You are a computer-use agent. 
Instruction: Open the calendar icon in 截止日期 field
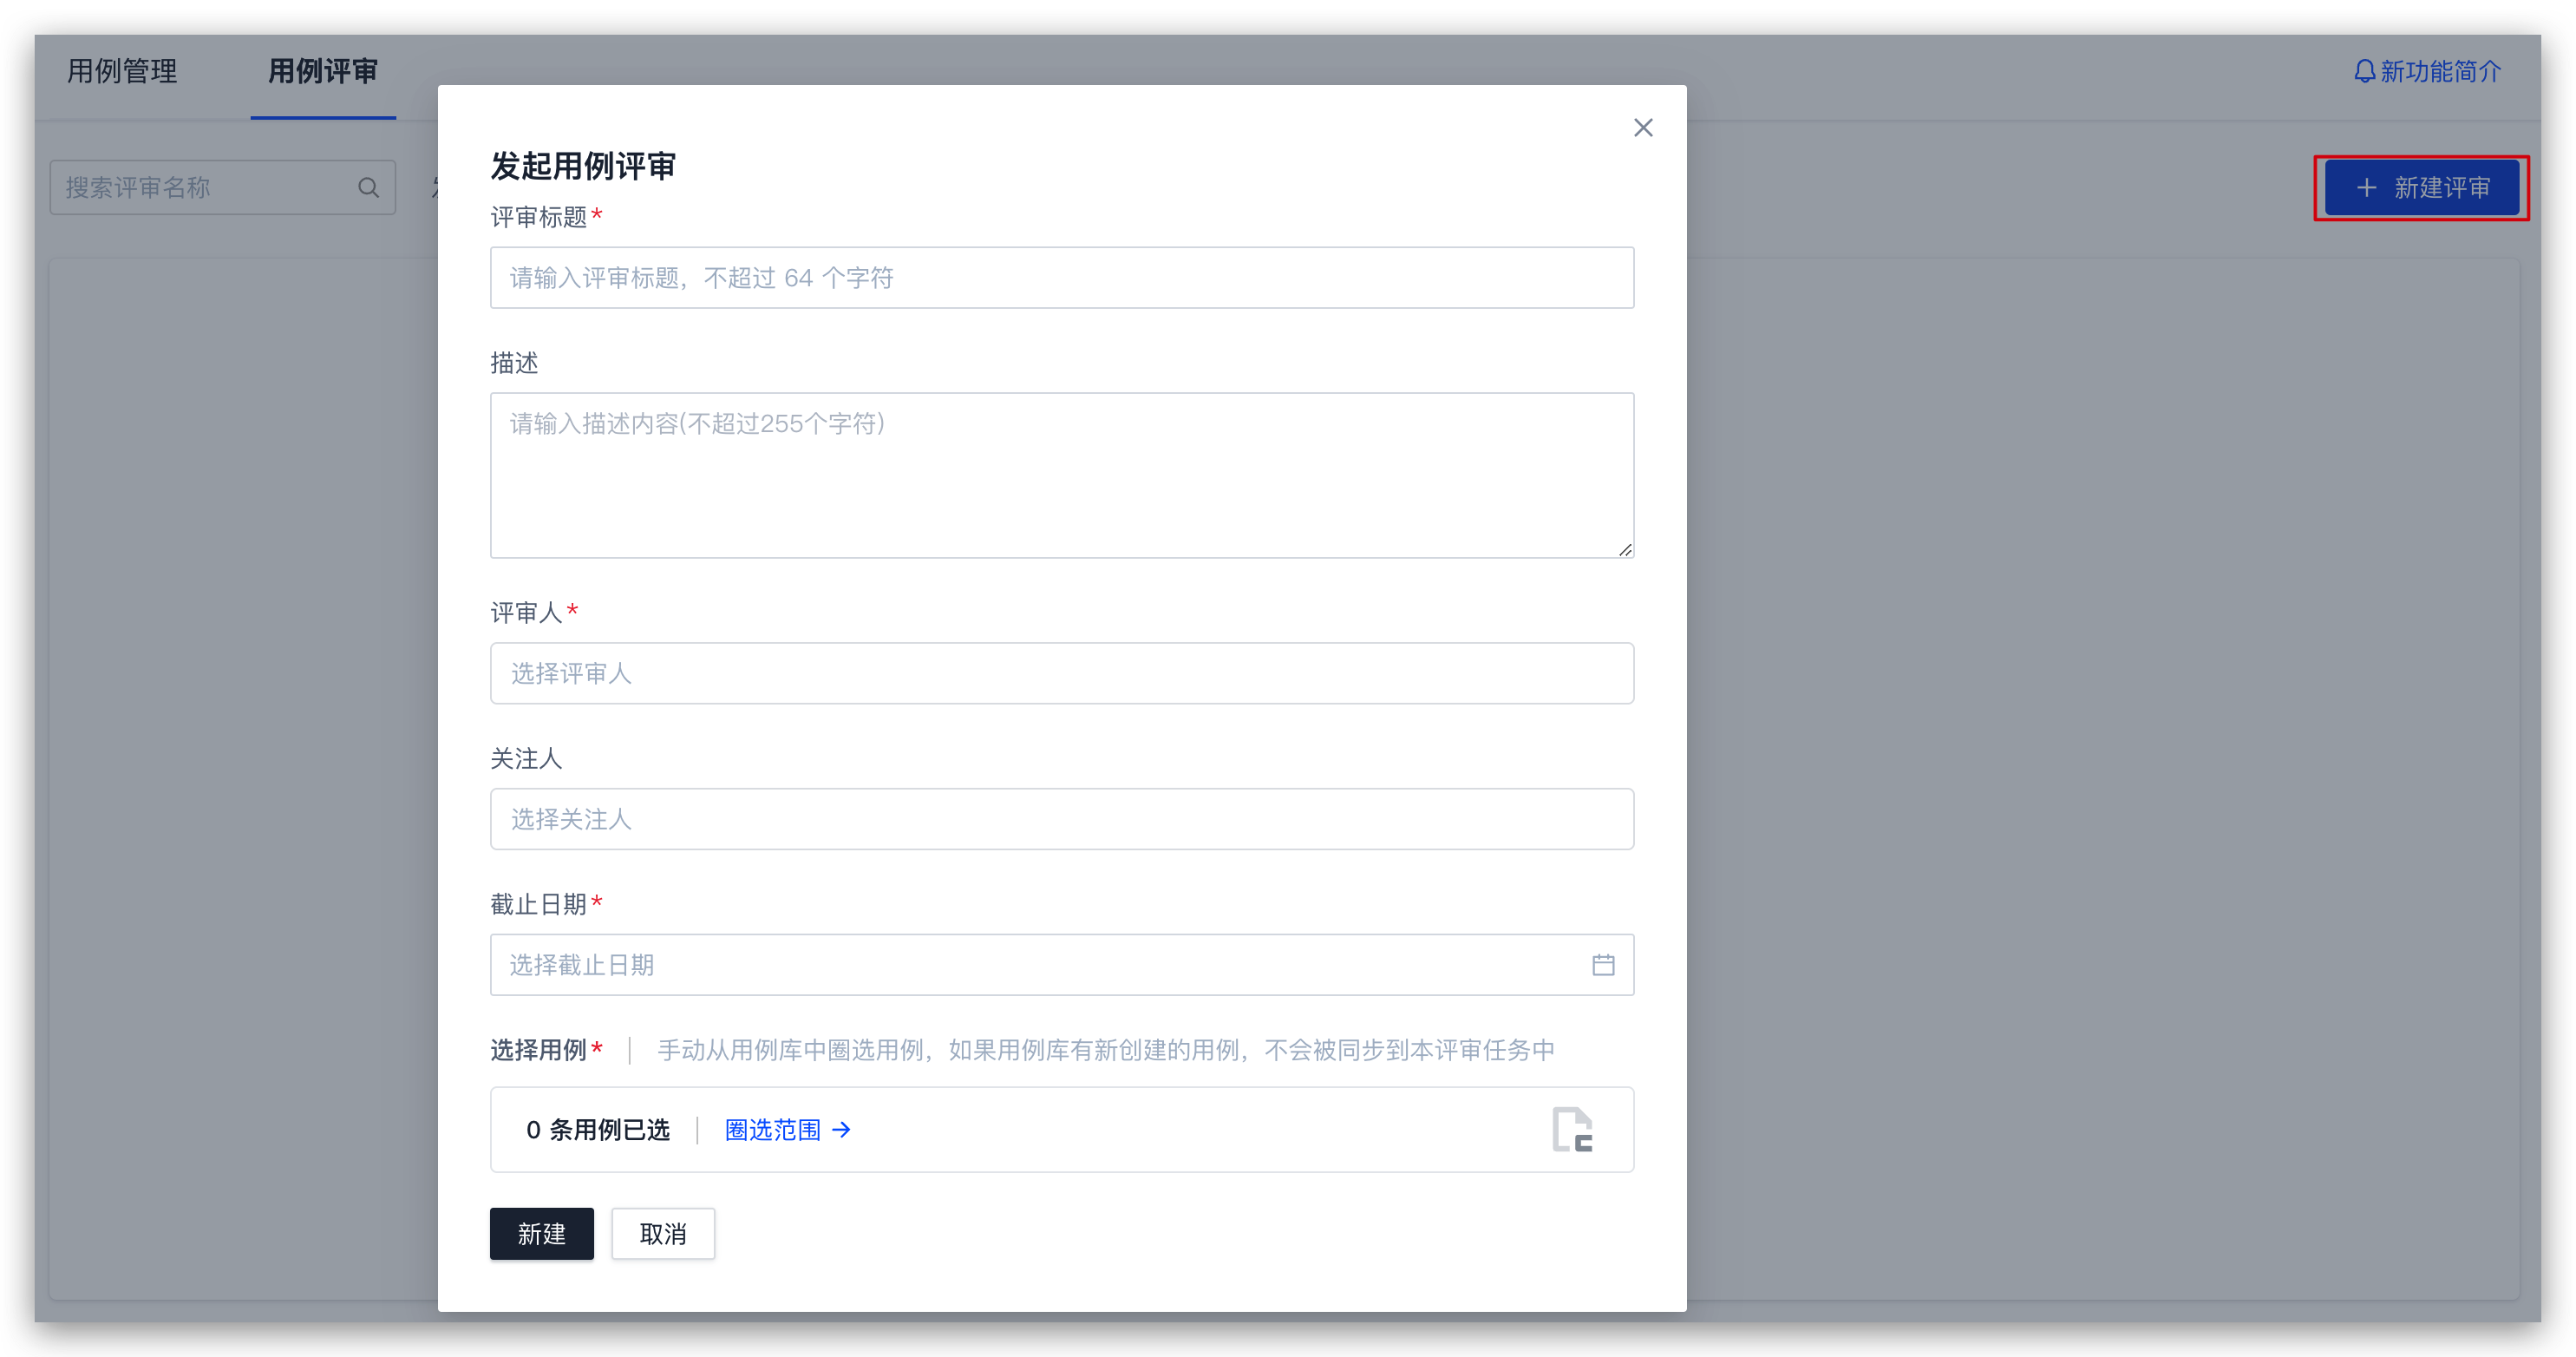pos(1603,965)
